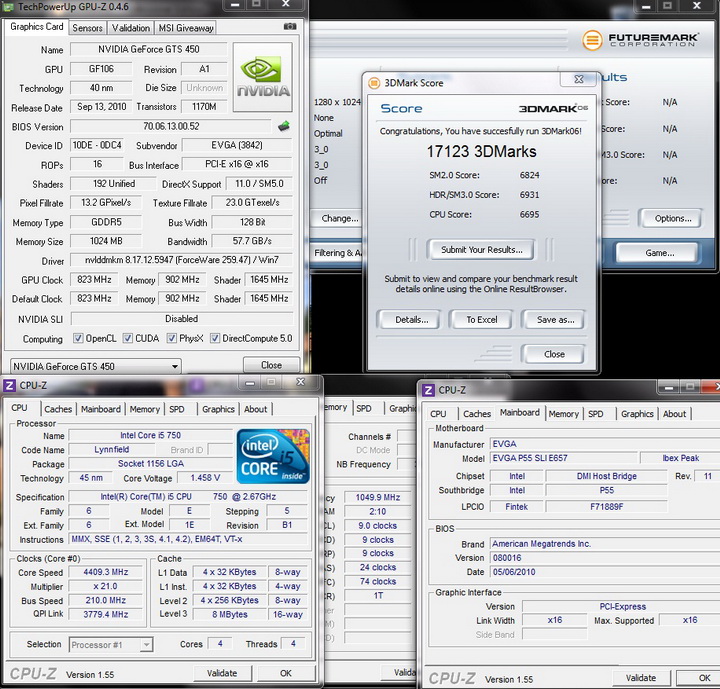Open the NVIDIA GeForce GTS 450 card dropdown
The width and height of the screenshot is (720, 689).
[96, 366]
